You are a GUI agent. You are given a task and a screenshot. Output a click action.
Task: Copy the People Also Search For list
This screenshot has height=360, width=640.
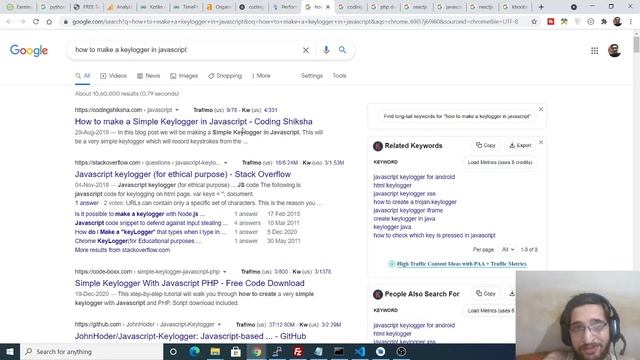click(486, 293)
